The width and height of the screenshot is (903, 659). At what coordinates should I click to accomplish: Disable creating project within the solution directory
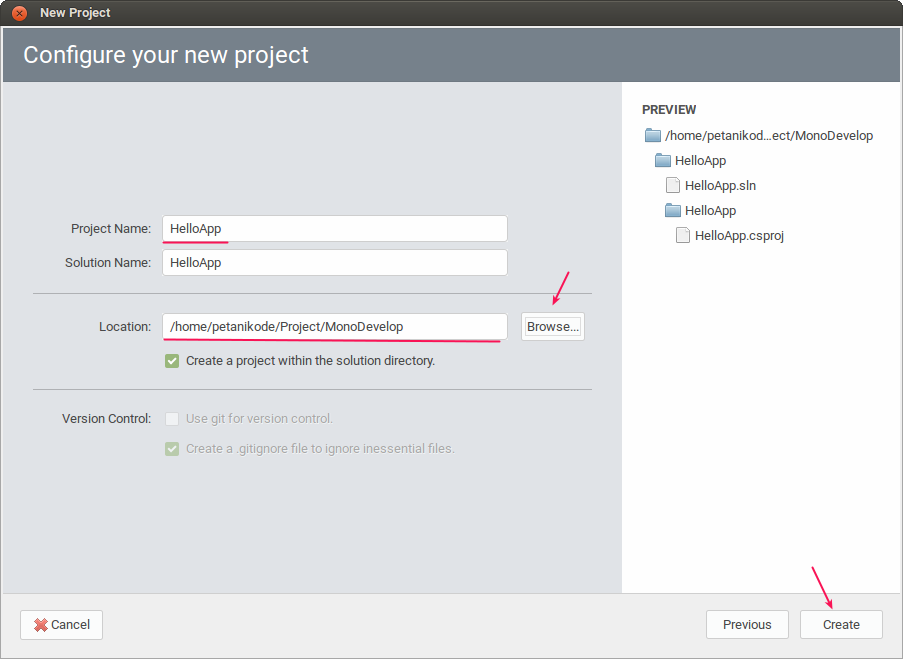[171, 360]
